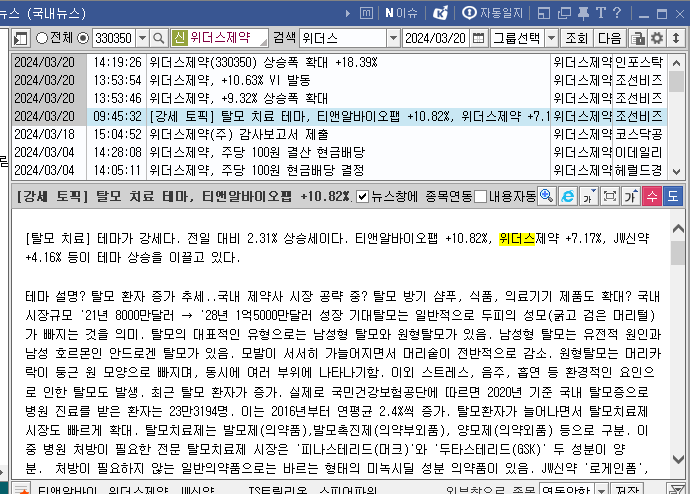Expand the 그룹선택 dropdown arrow
690x494 pixels.
pyautogui.click(x=551, y=39)
